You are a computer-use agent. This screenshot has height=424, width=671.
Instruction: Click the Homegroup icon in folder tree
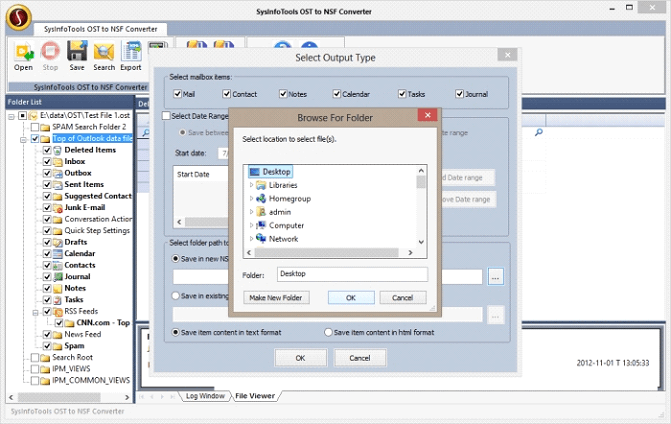[x=261, y=199]
